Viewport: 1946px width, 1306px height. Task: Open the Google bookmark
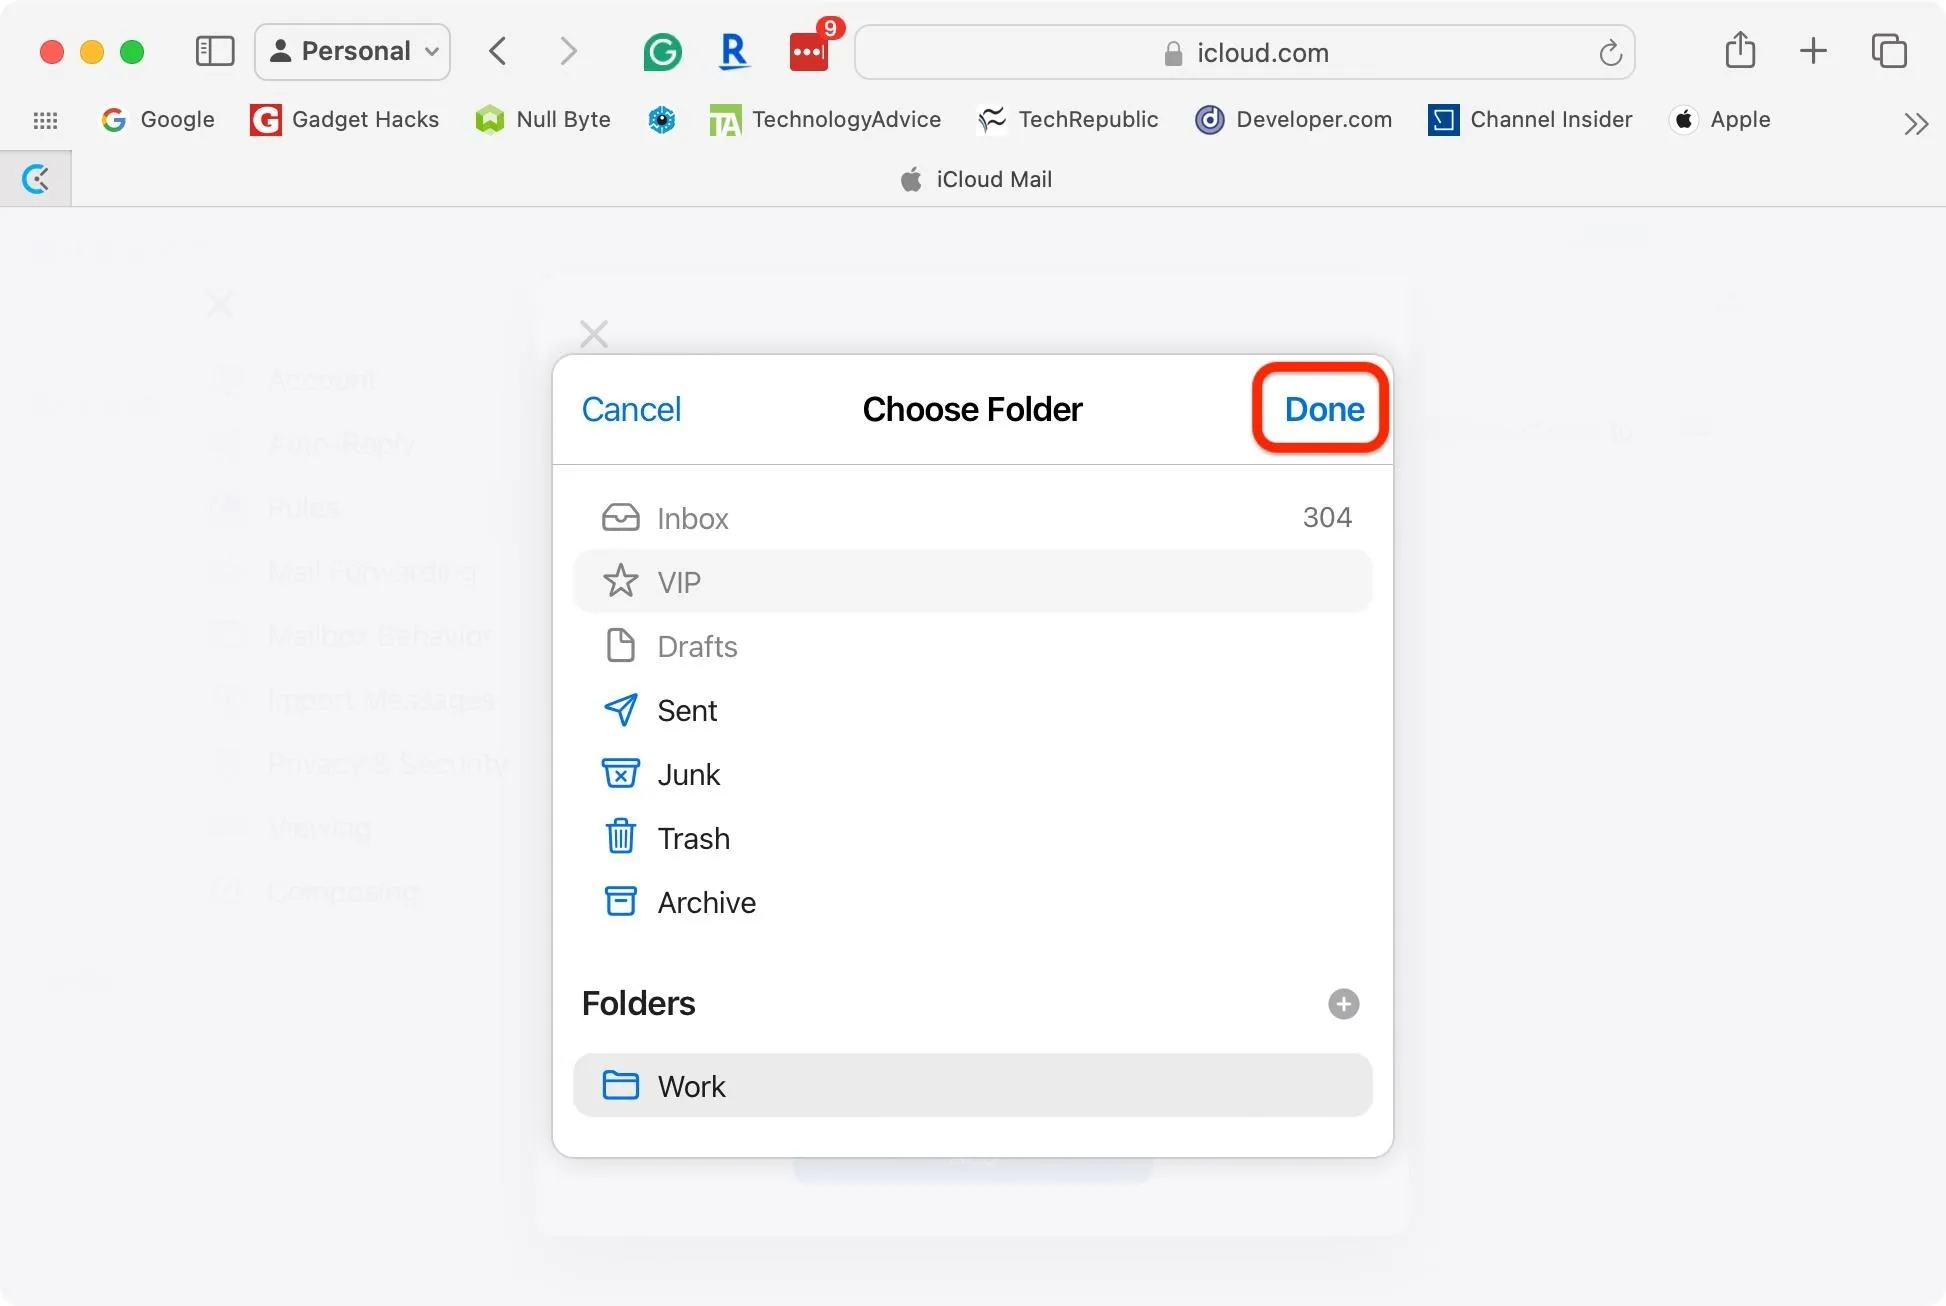click(x=158, y=119)
